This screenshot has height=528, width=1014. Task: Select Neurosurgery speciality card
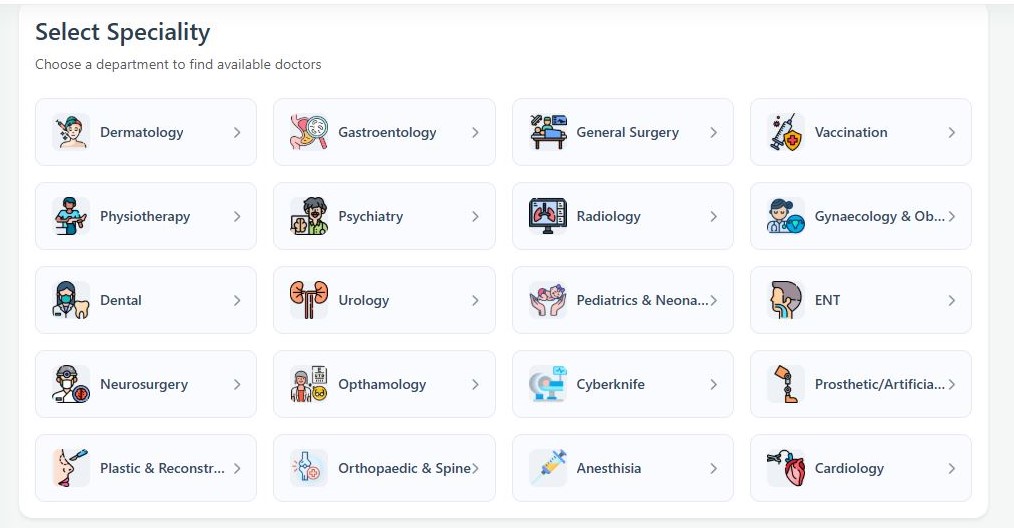click(146, 384)
